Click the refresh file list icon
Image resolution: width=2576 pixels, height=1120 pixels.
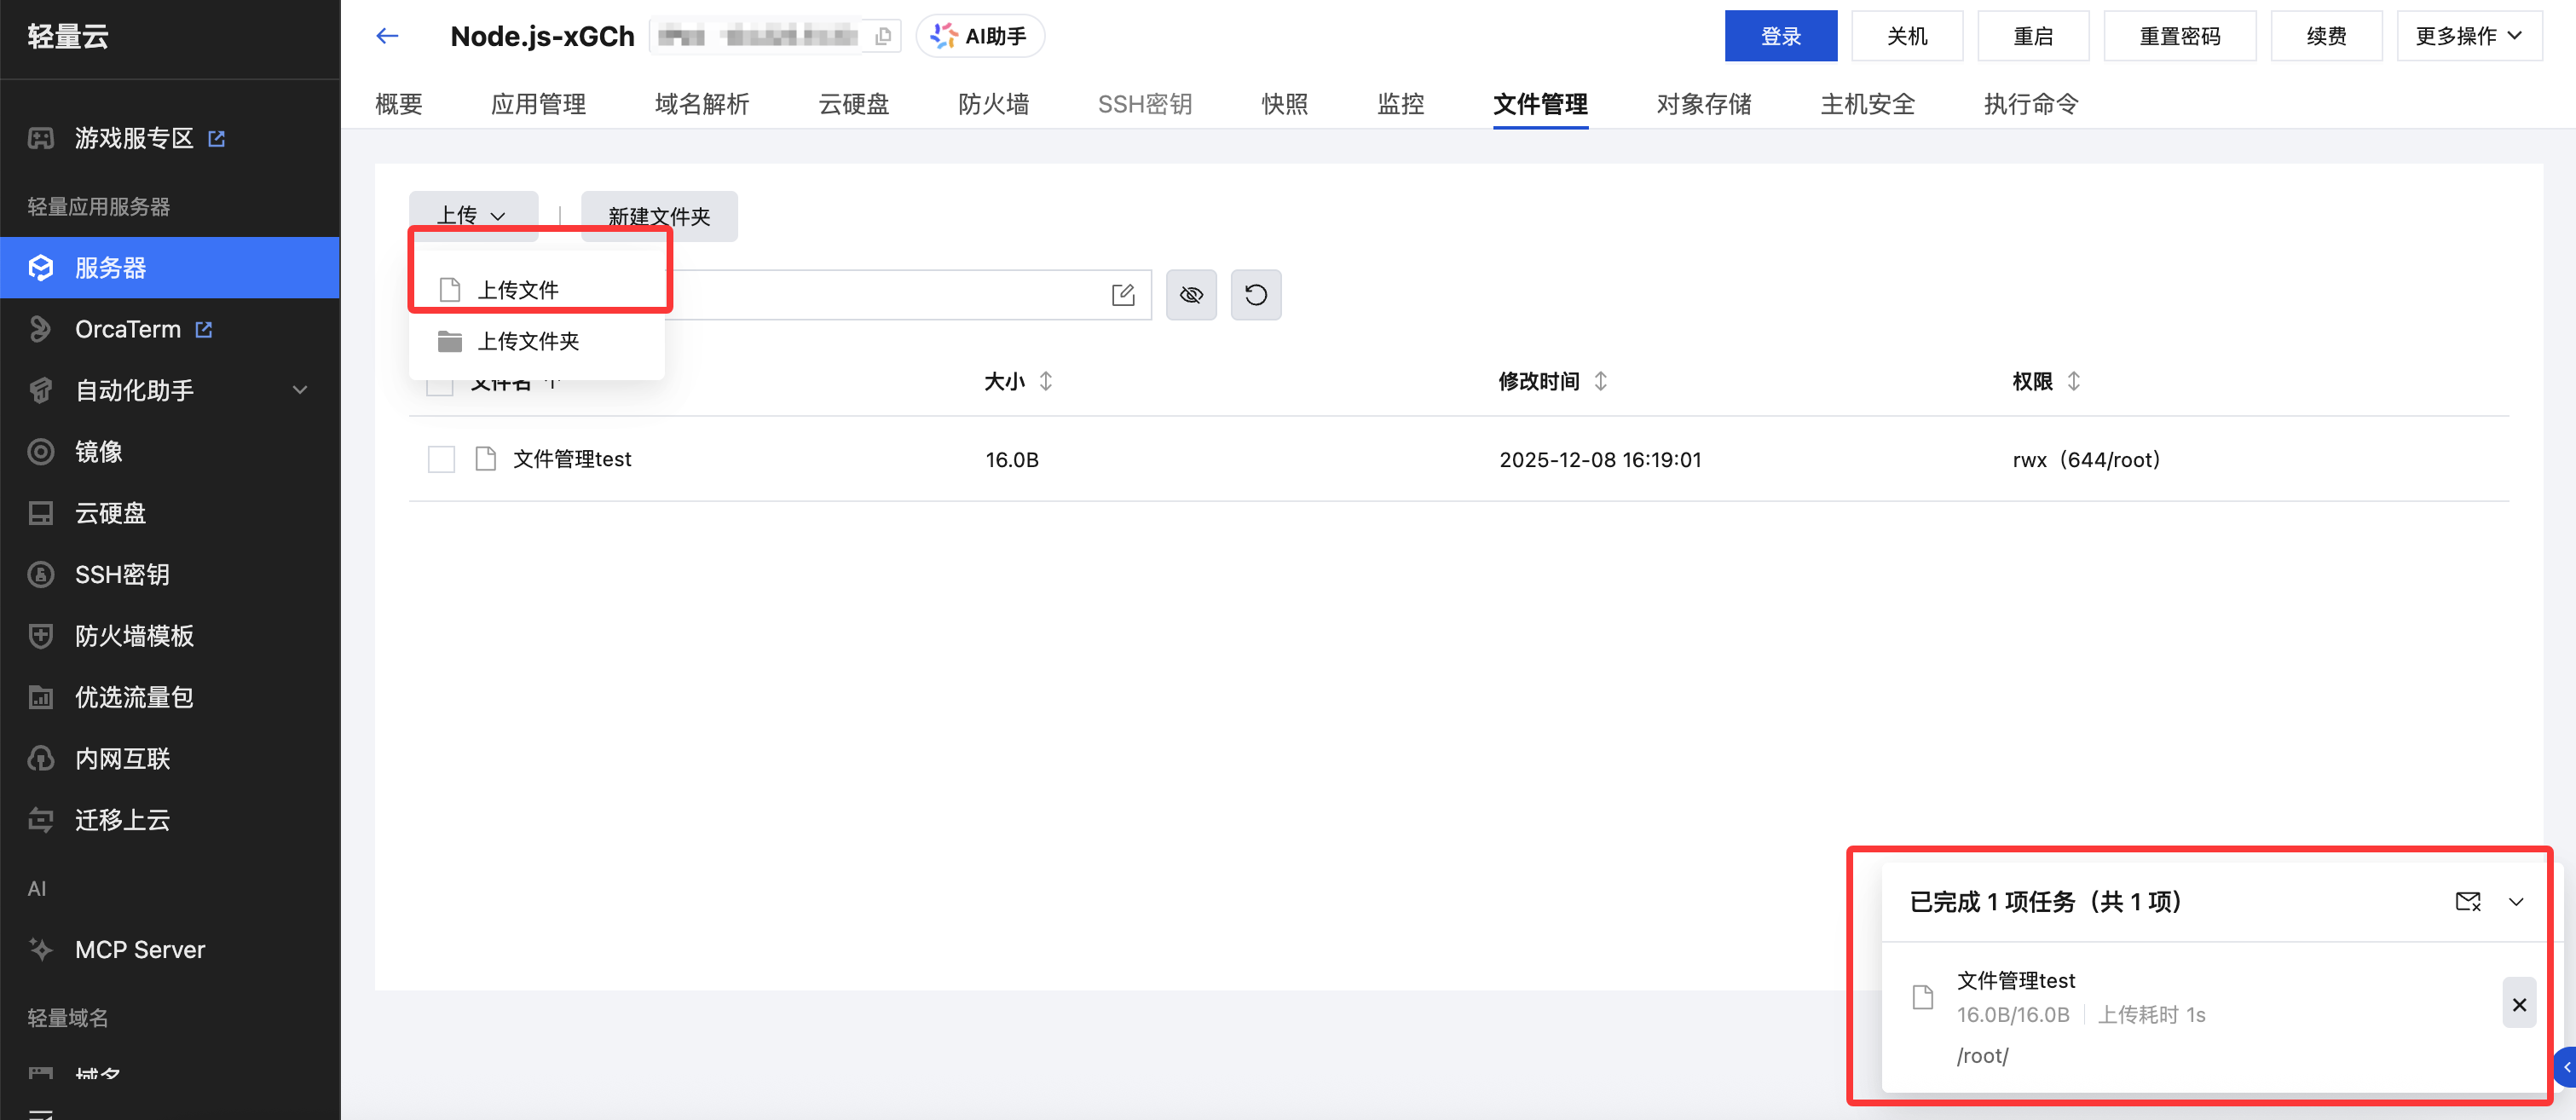(x=1255, y=295)
